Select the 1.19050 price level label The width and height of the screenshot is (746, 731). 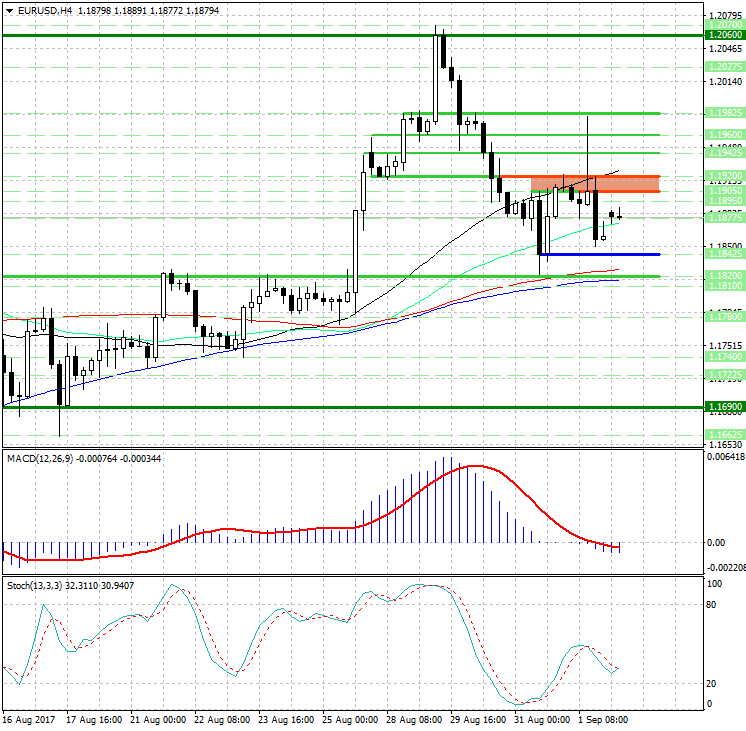coord(725,190)
